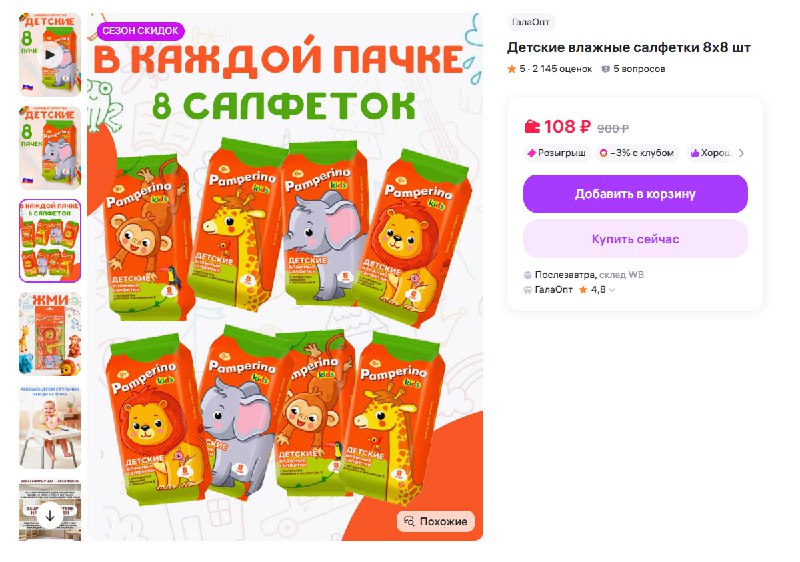Screen dimensions: 800x562
Task: Click the seller store icon by ГалаОпт
Action: pyautogui.click(x=528, y=290)
